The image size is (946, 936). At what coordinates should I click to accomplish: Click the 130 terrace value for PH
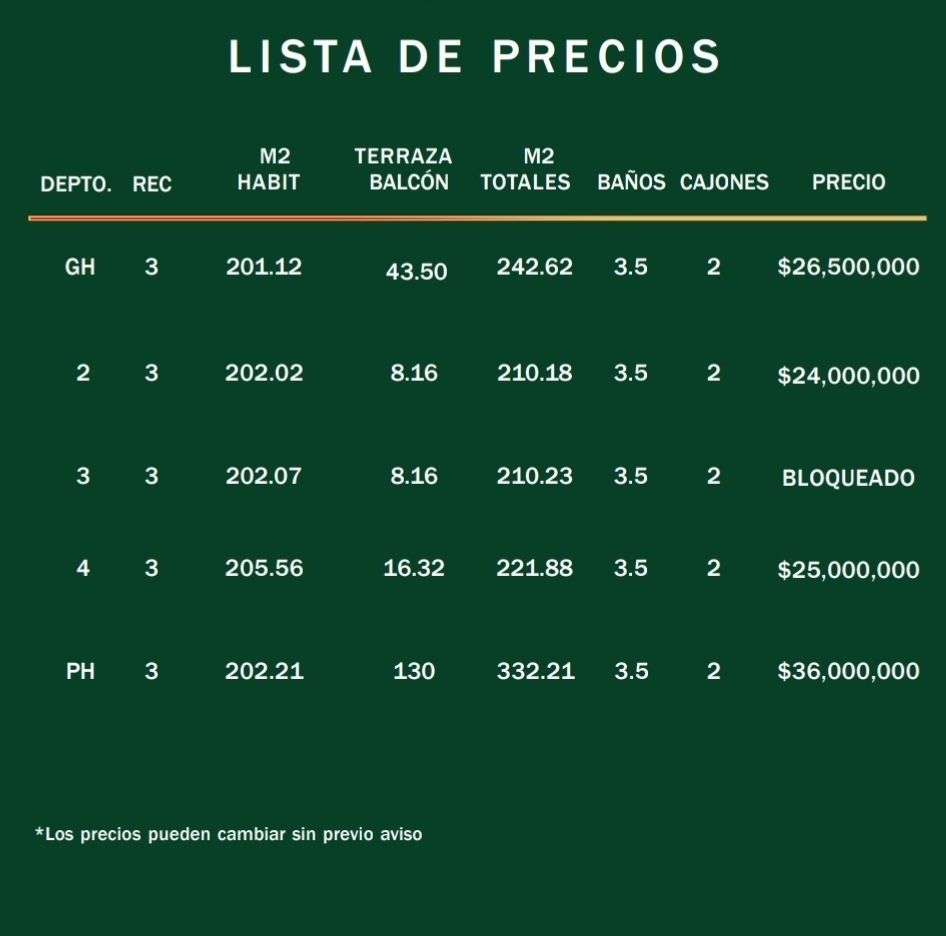click(414, 671)
